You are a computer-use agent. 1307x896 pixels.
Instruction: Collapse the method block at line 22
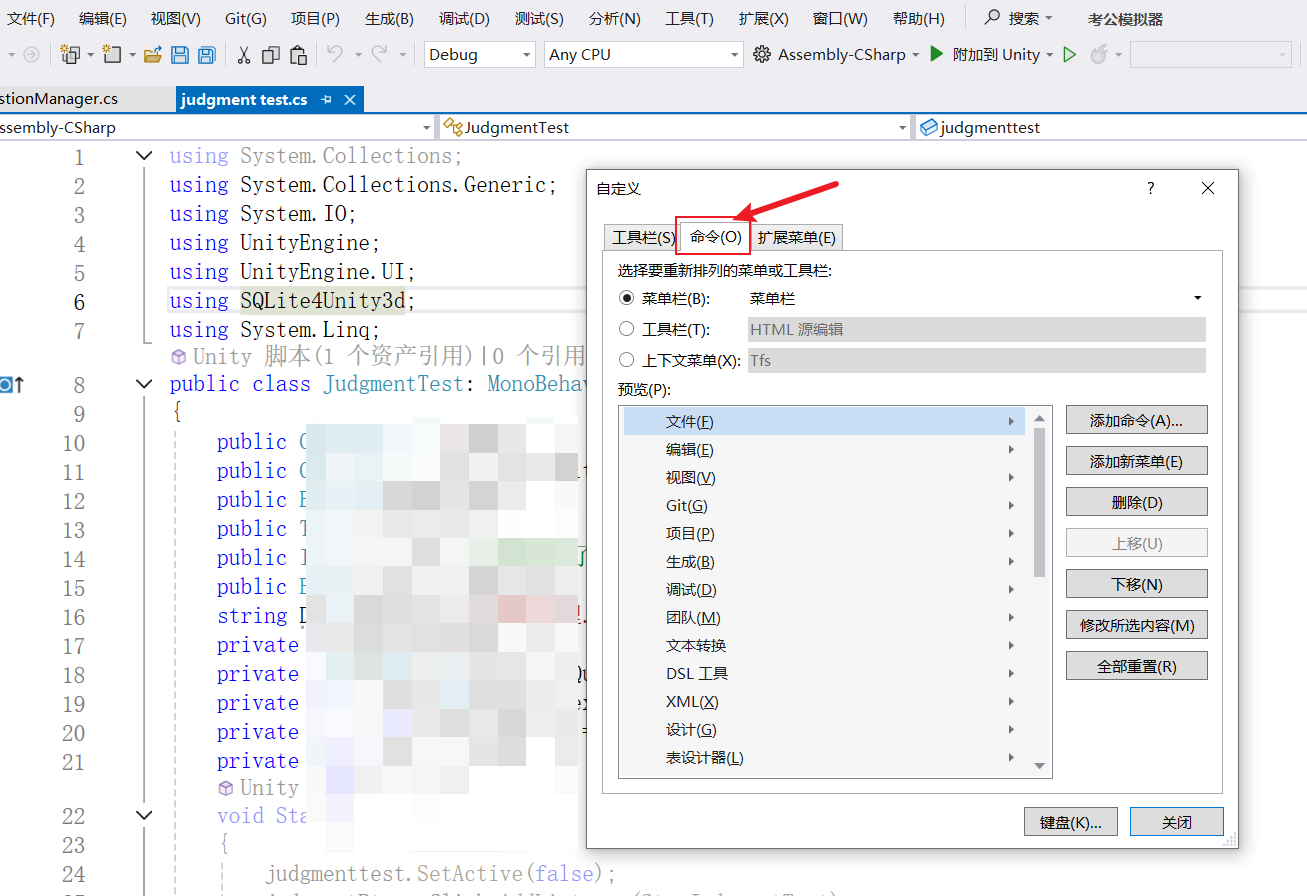click(x=144, y=816)
